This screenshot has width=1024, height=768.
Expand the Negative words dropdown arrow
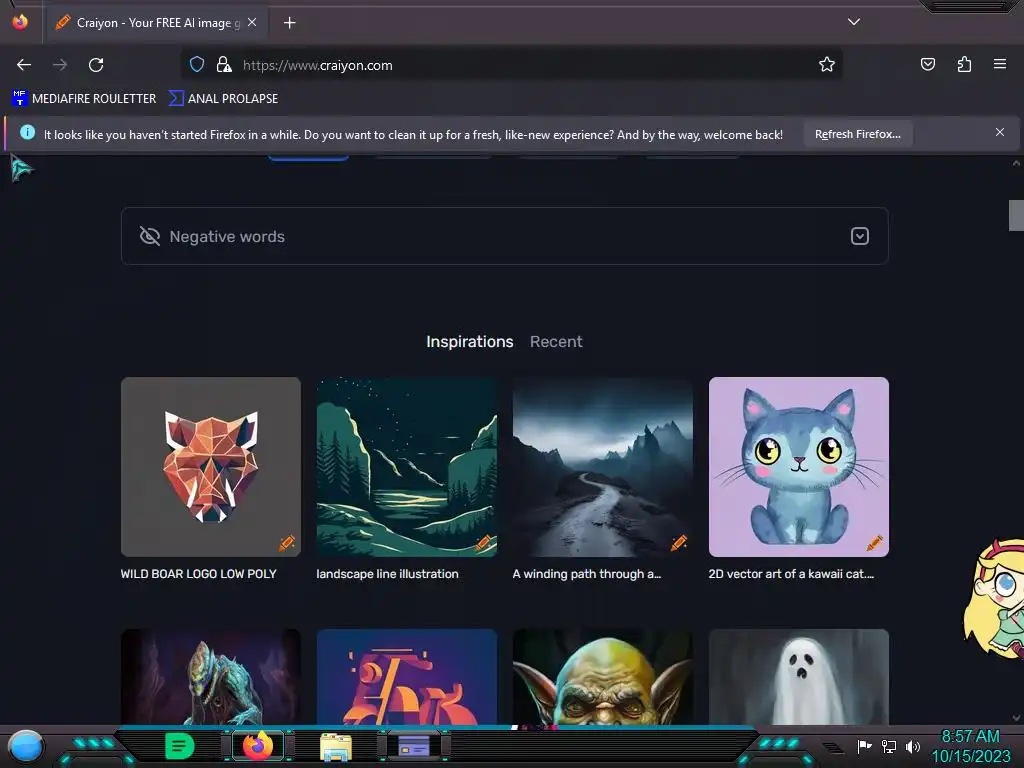click(x=859, y=236)
